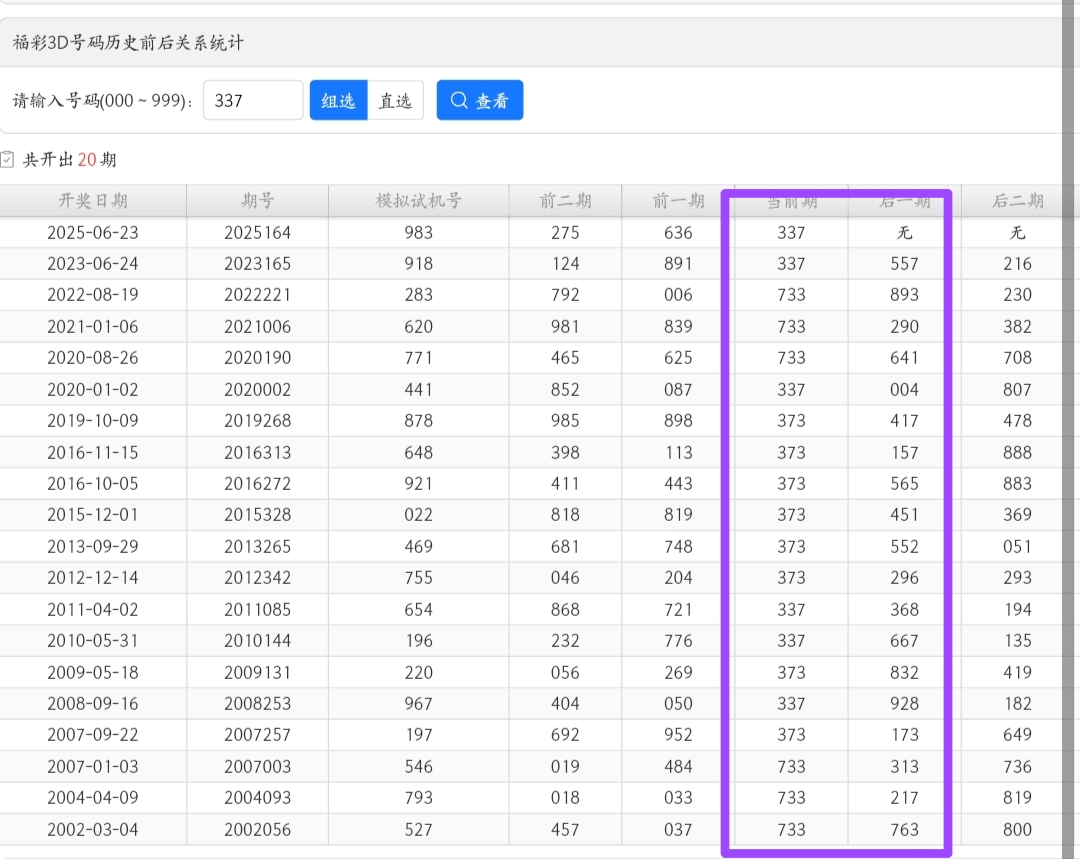The height and width of the screenshot is (859, 1080).
Task: Click date cell 2002-03-04
Action: [93, 830]
